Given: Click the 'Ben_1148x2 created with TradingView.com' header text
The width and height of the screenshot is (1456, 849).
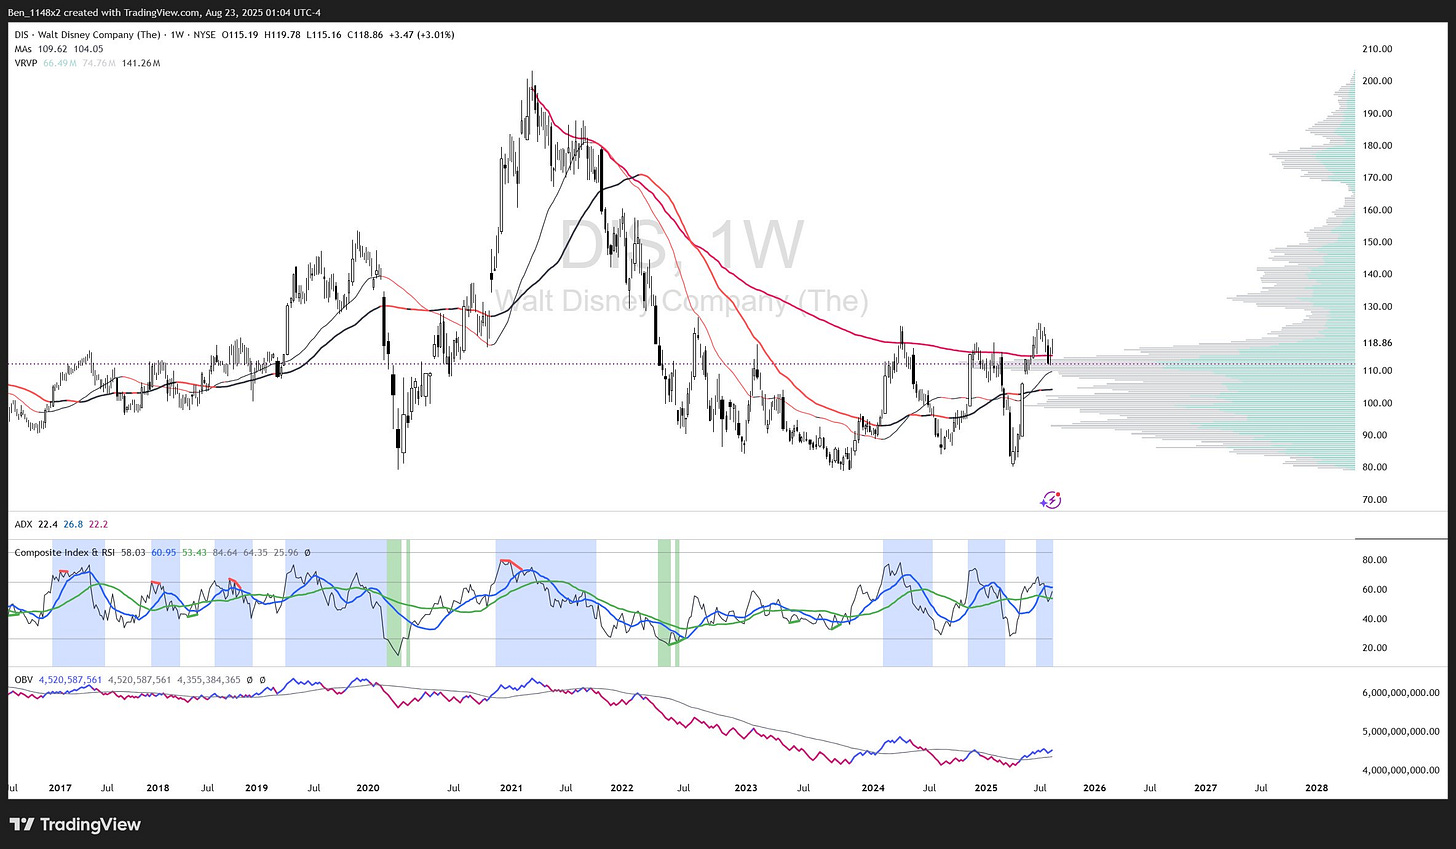Looking at the screenshot, I should pos(104,12).
